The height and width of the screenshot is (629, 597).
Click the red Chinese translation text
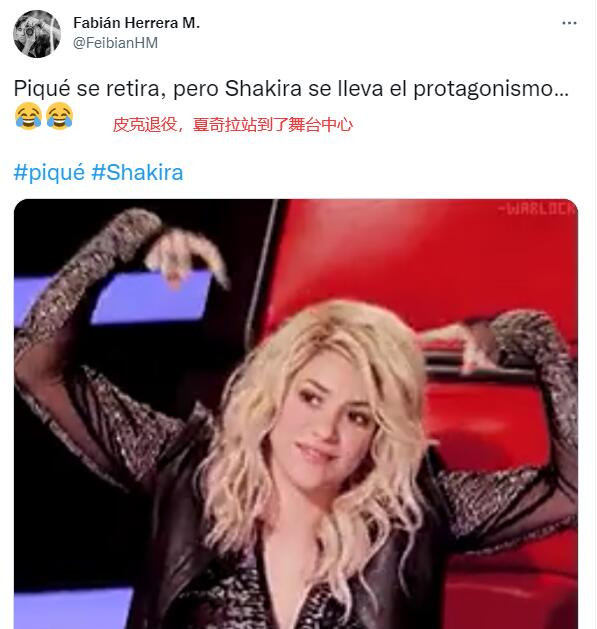pos(232,125)
